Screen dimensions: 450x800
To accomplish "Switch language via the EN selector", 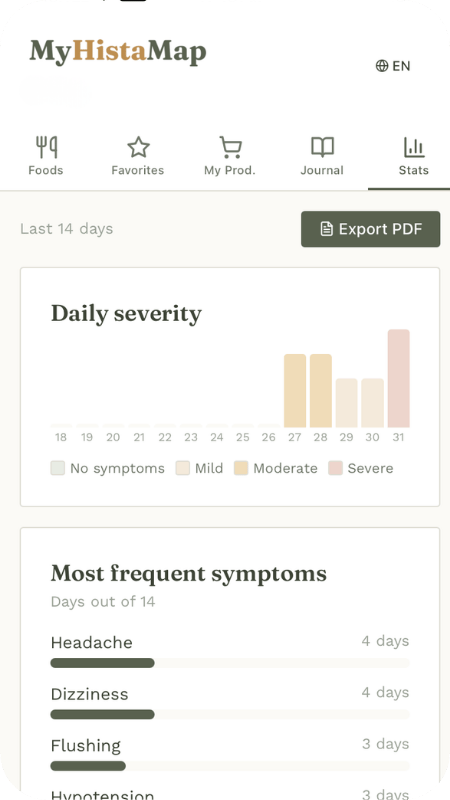I will (393, 66).
